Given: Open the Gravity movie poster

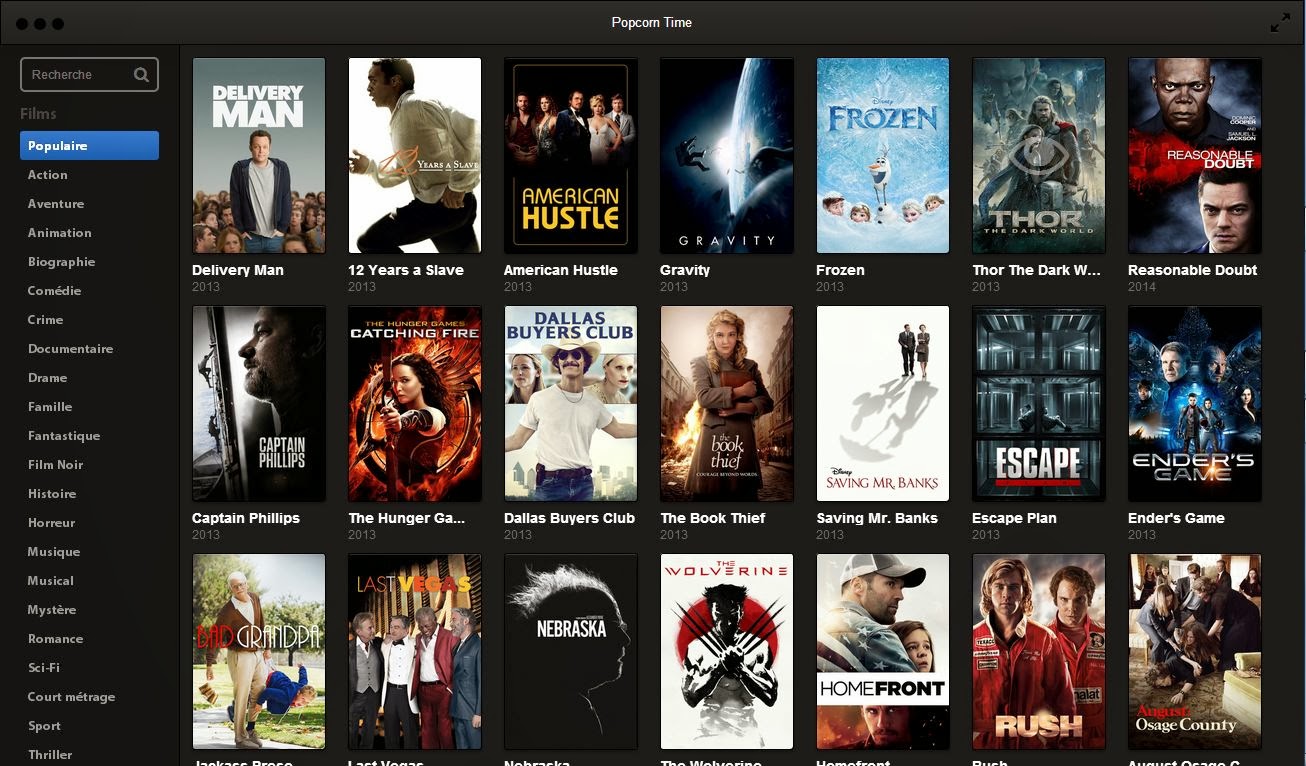Looking at the screenshot, I should pos(727,155).
